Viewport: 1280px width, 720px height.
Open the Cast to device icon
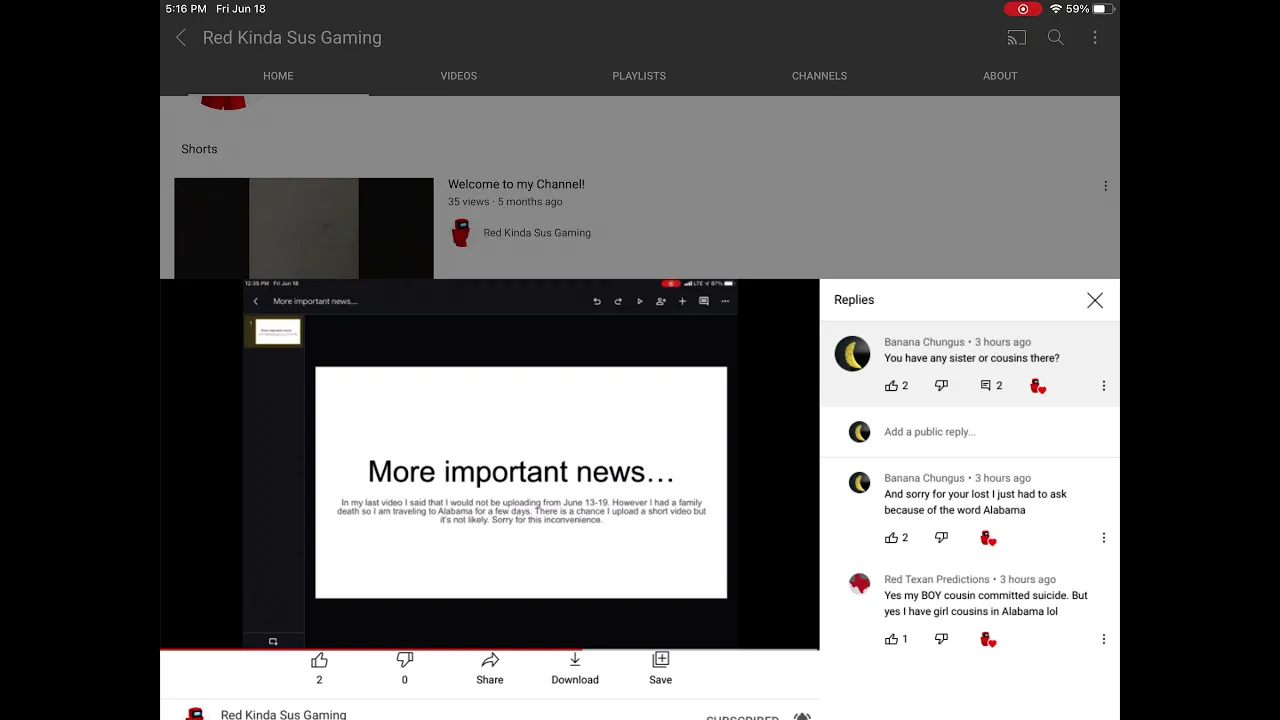point(1016,38)
